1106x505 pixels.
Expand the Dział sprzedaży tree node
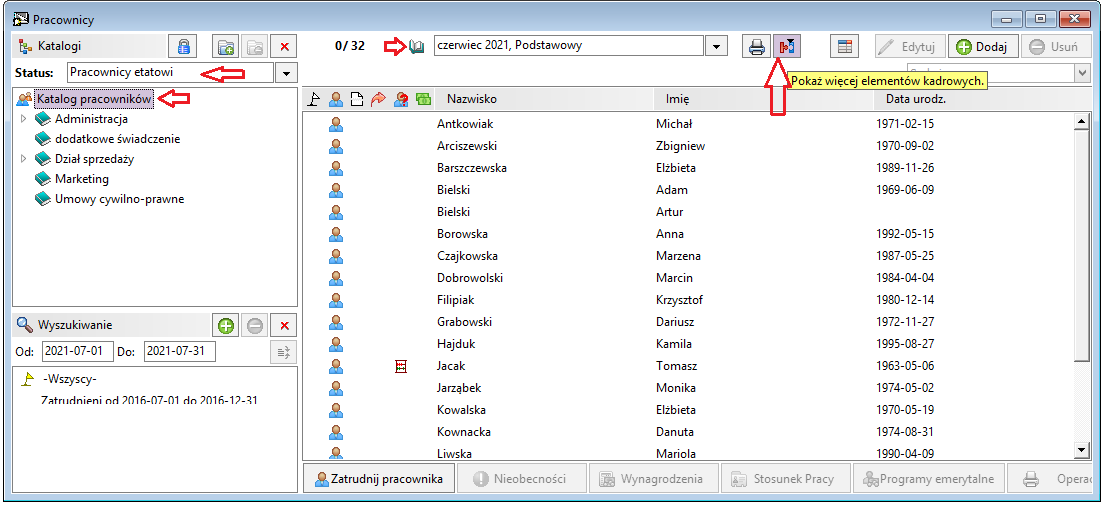click(24, 159)
